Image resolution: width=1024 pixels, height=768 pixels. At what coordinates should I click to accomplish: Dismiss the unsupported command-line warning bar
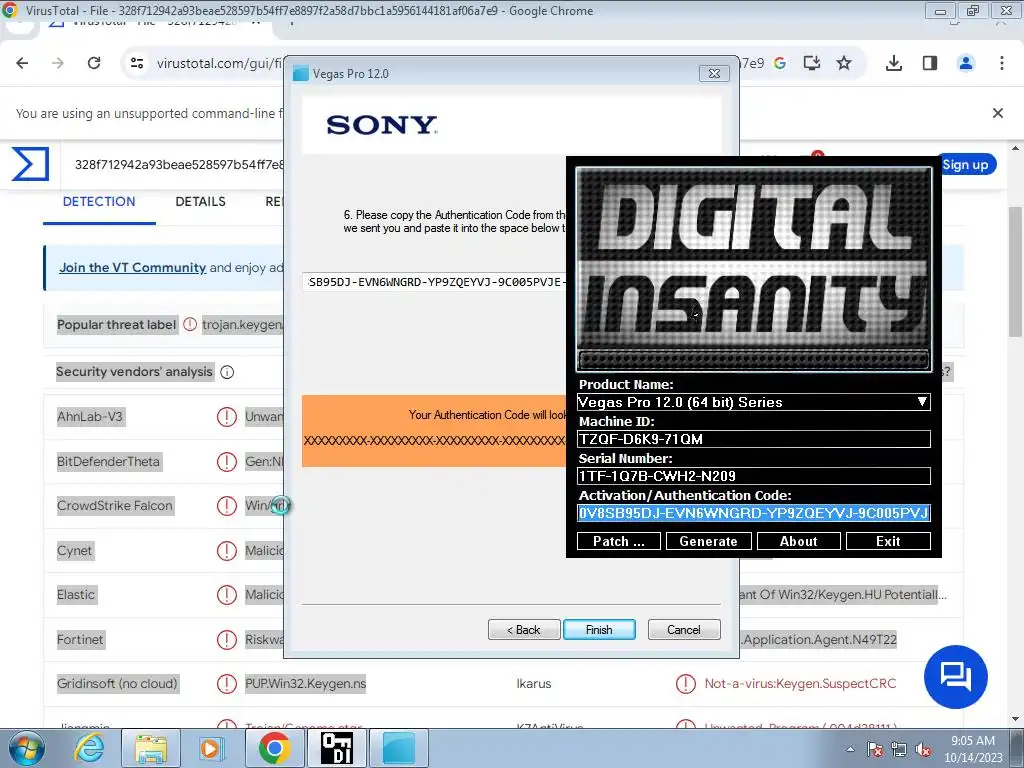point(997,113)
